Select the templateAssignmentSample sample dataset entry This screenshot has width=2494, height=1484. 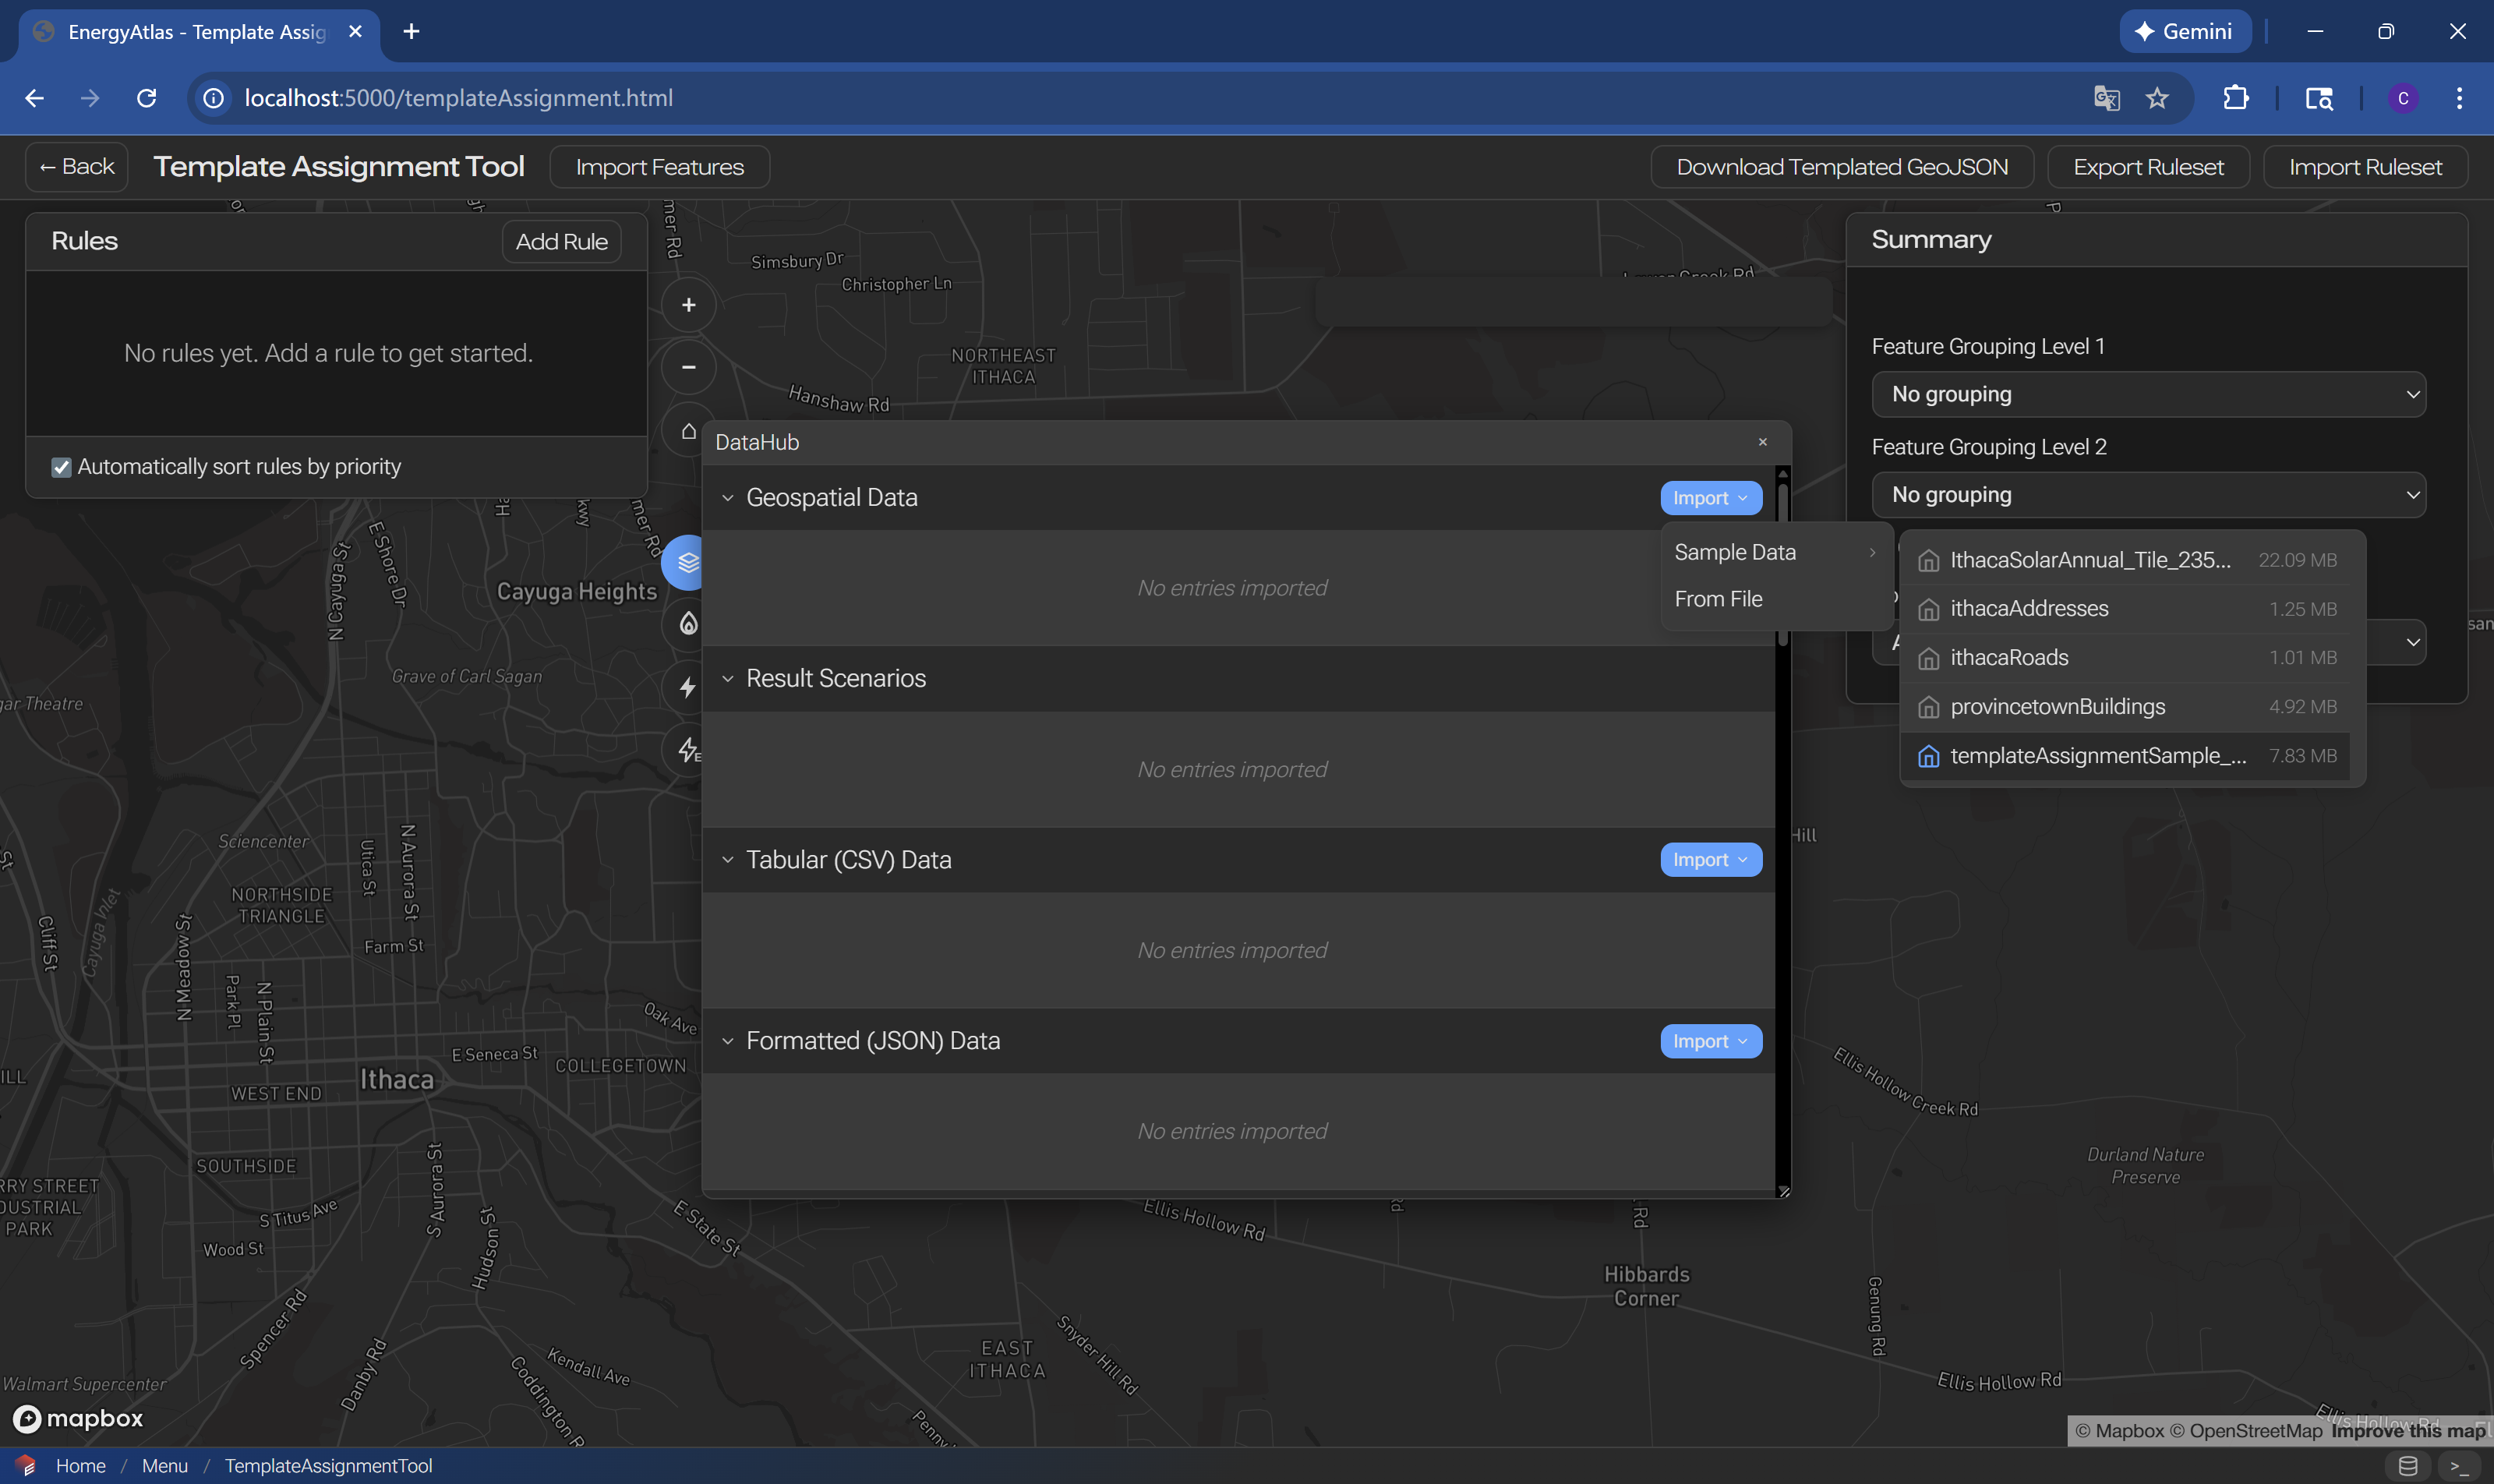point(2097,756)
